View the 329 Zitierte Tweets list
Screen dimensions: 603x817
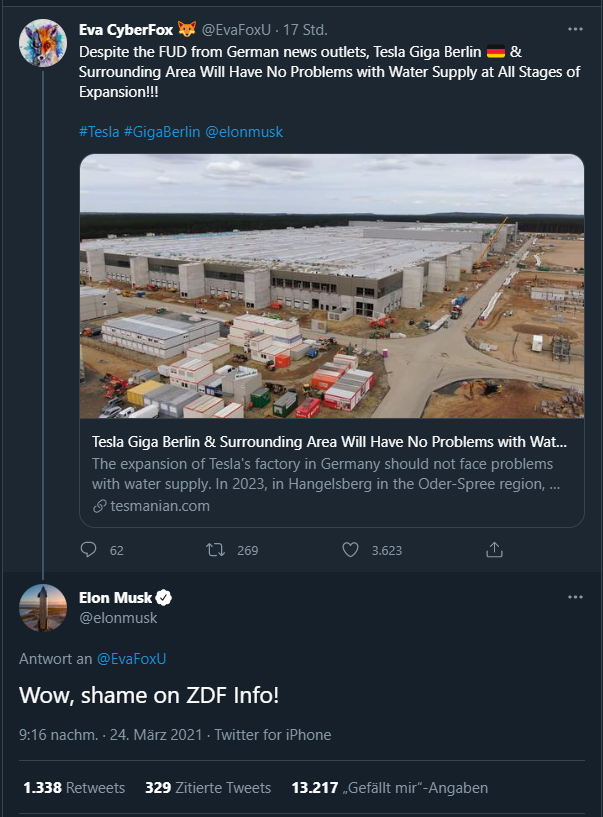point(208,788)
